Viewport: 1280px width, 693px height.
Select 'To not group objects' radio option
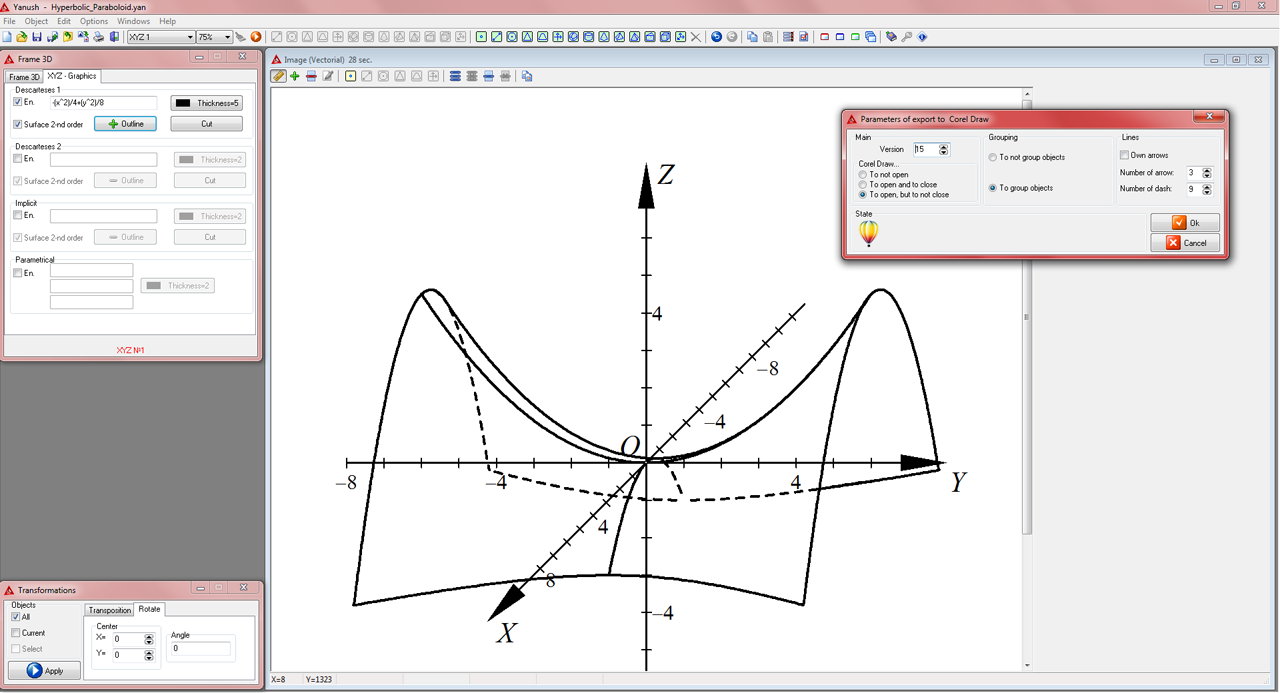[x=992, y=158]
